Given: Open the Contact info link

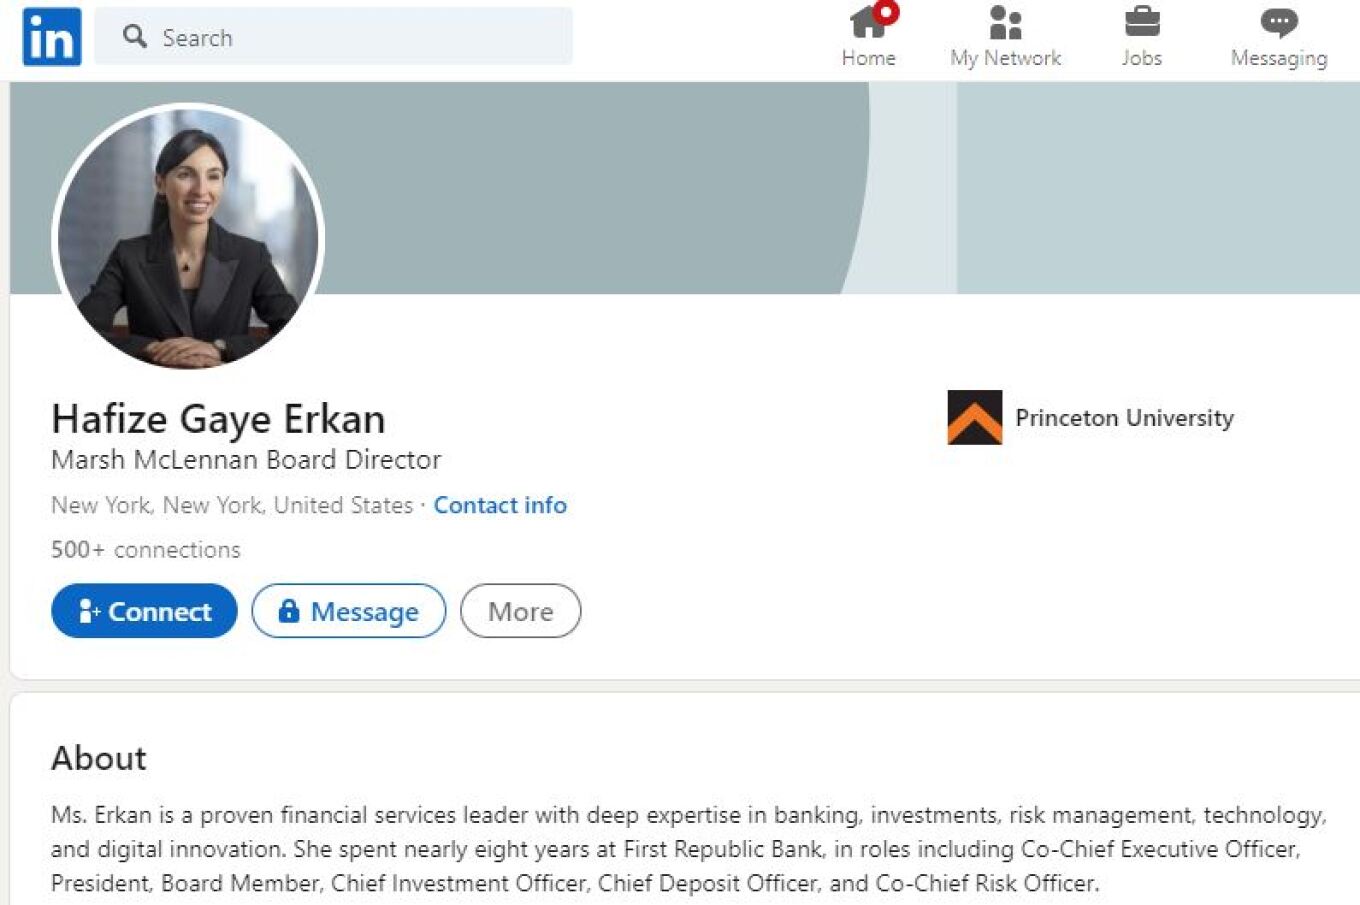Looking at the screenshot, I should coord(500,505).
